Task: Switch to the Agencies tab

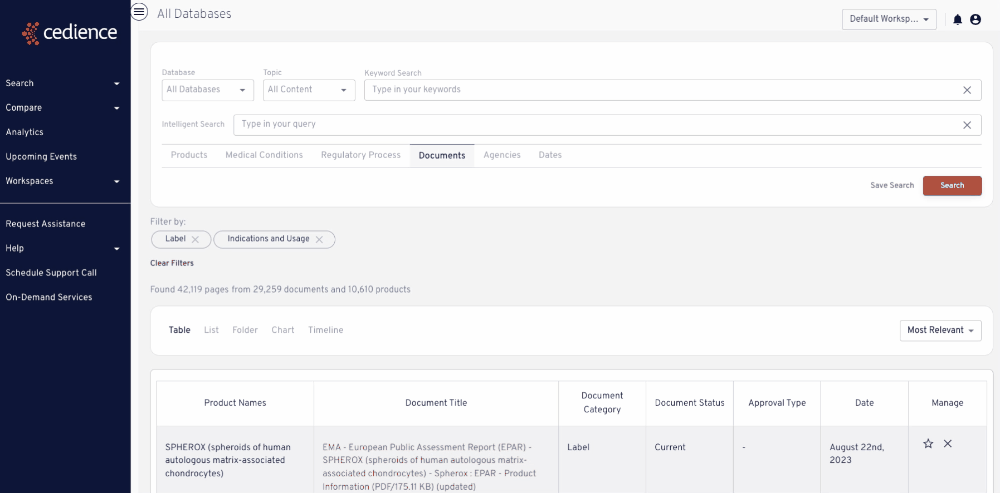Action: (x=502, y=155)
